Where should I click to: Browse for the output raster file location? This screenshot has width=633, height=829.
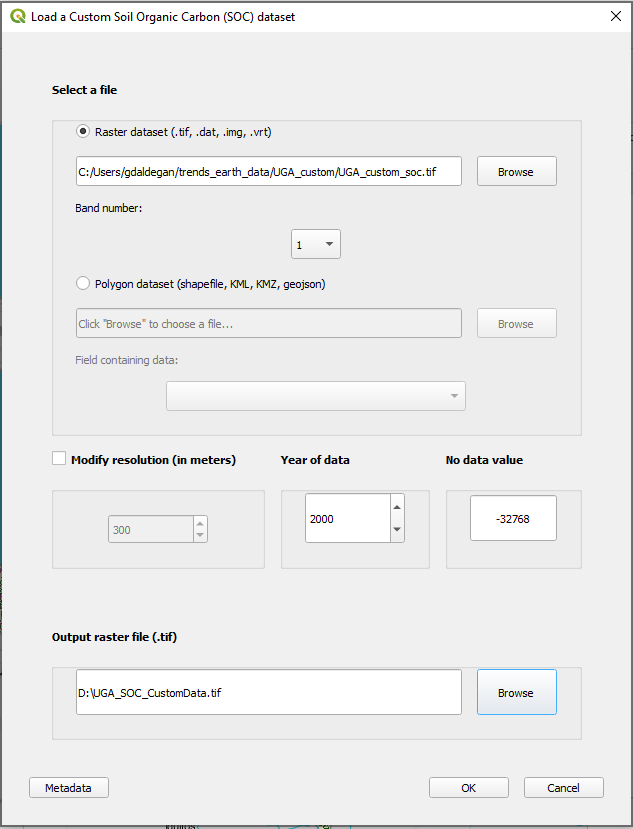click(x=516, y=693)
